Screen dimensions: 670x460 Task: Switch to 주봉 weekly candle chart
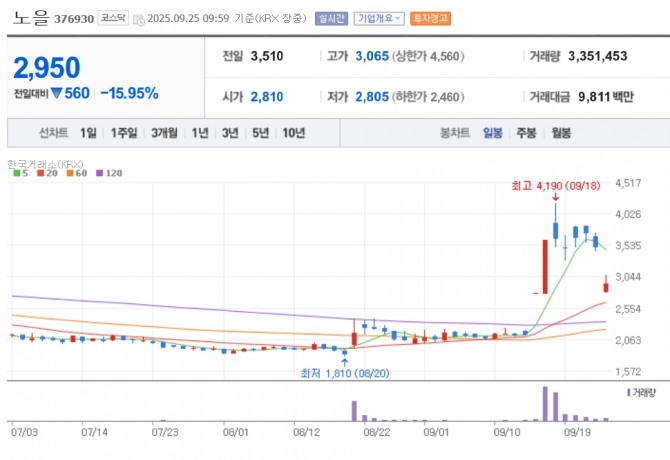526,133
